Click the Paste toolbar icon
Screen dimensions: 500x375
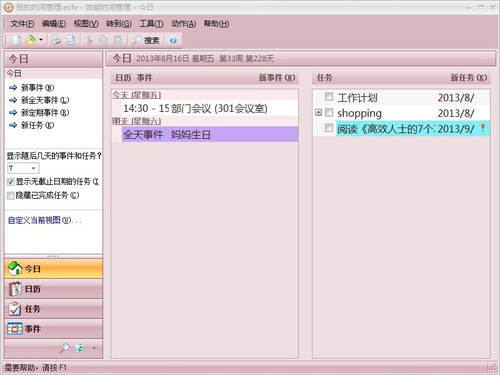(118, 40)
